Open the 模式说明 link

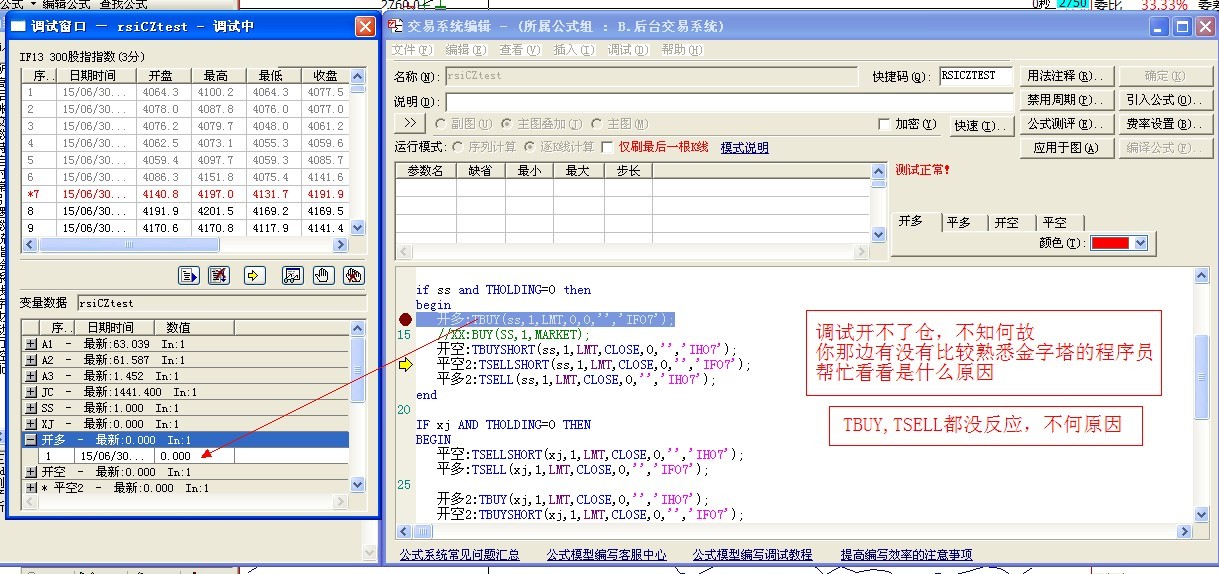(x=744, y=148)
